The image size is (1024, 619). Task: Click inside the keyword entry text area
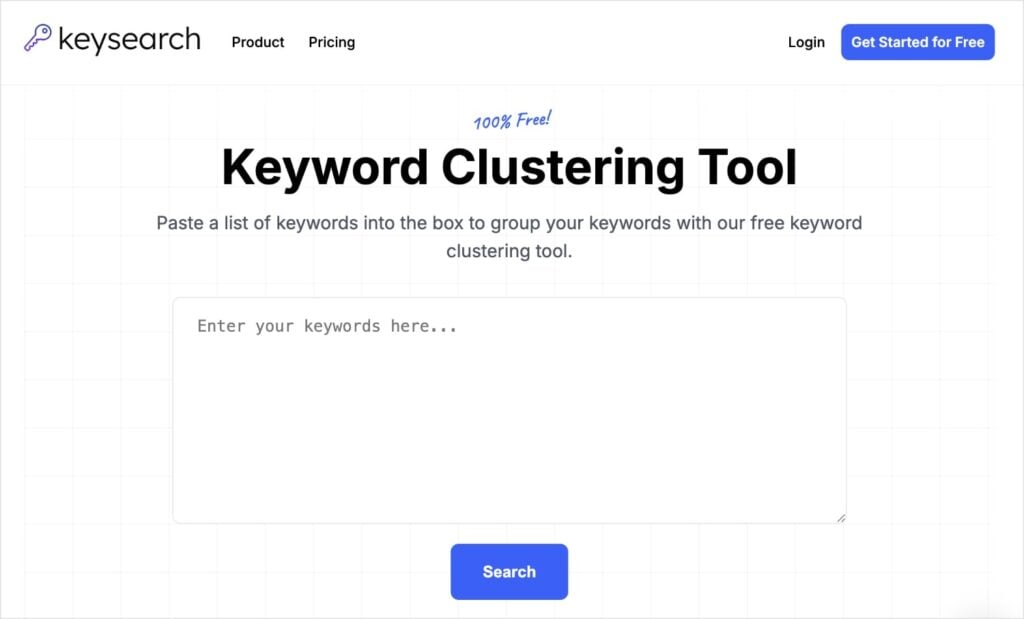[x=510, y=410]
